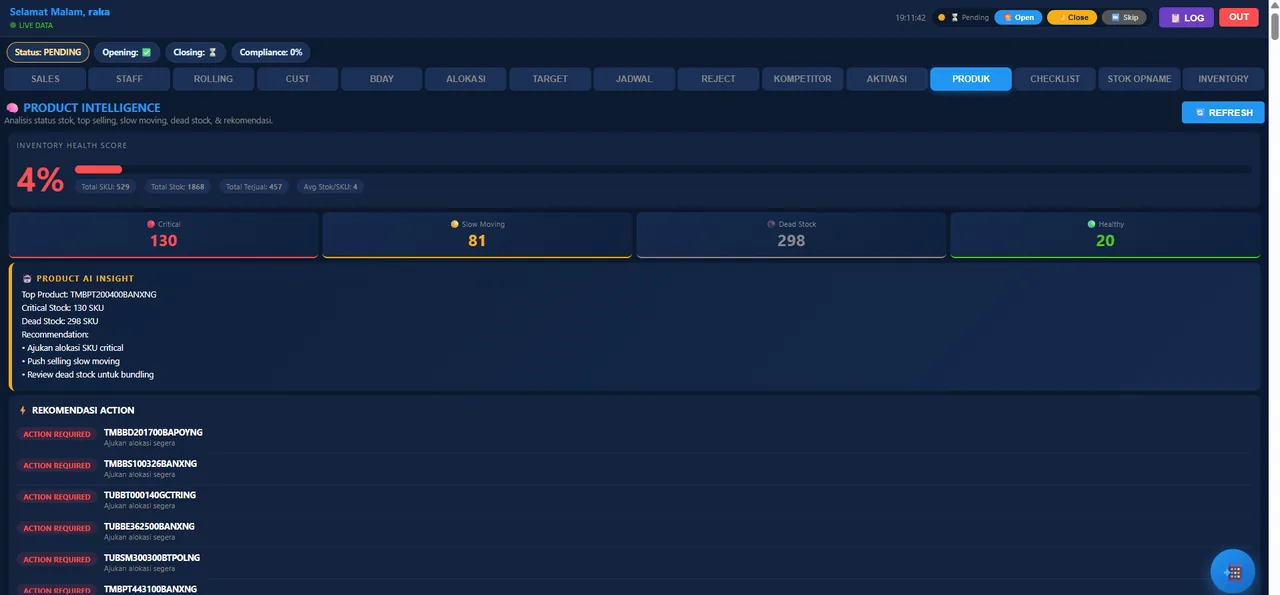Click the inventory health score progress bar
1280x595 pixels.
[662, 170]
